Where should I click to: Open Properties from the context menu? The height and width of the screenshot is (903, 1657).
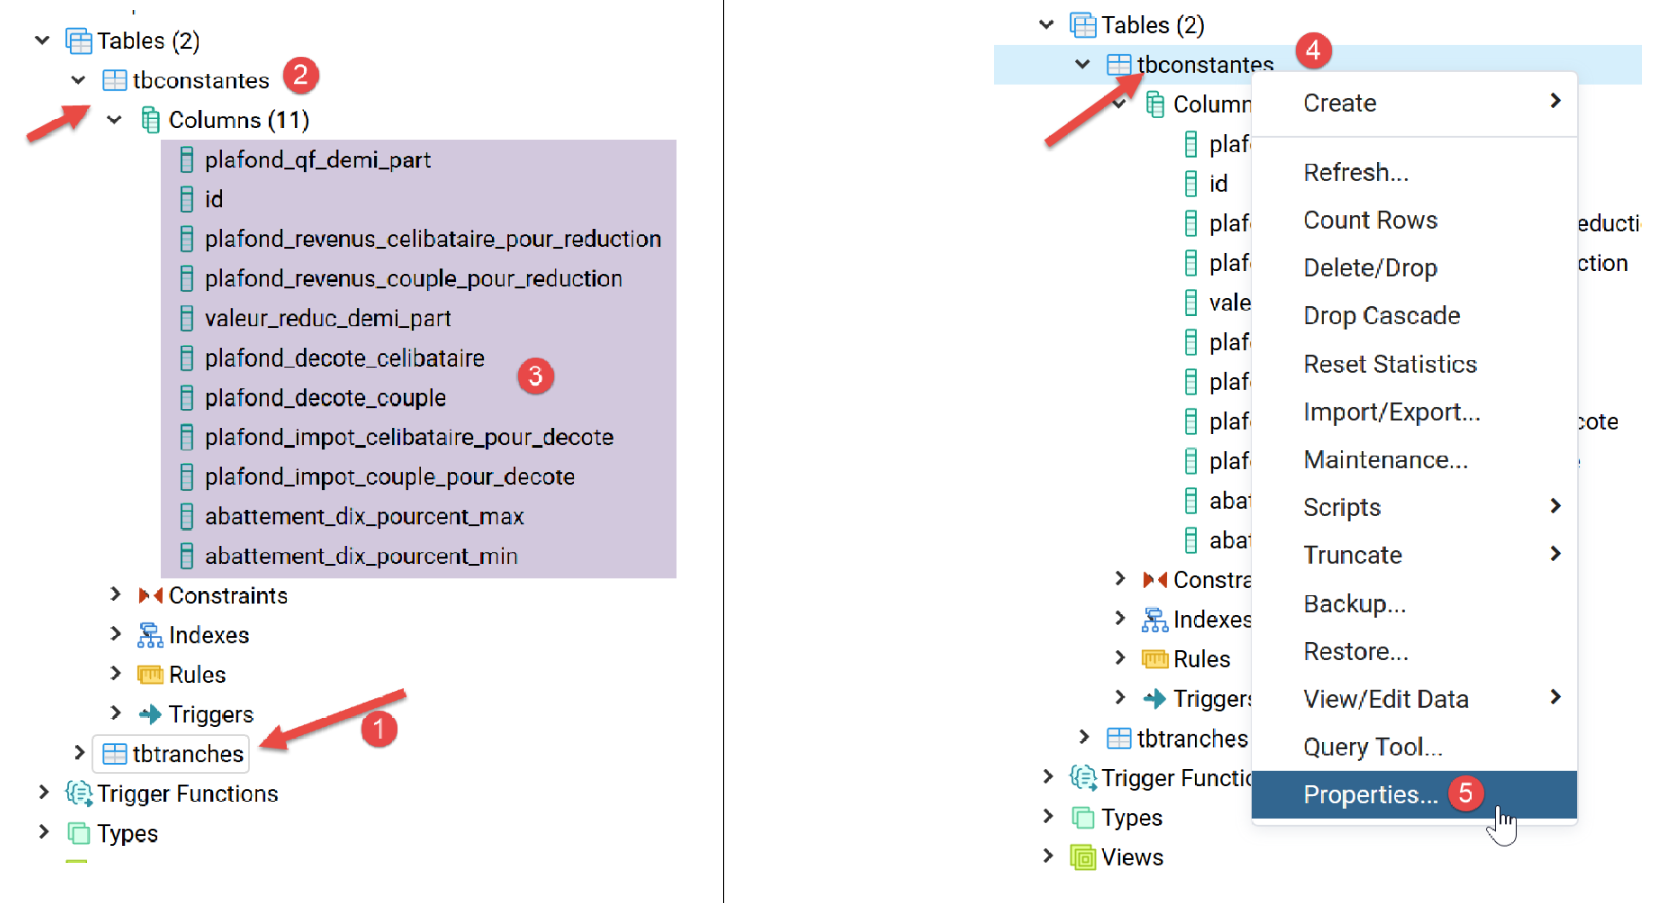(x=1370, y=795)
